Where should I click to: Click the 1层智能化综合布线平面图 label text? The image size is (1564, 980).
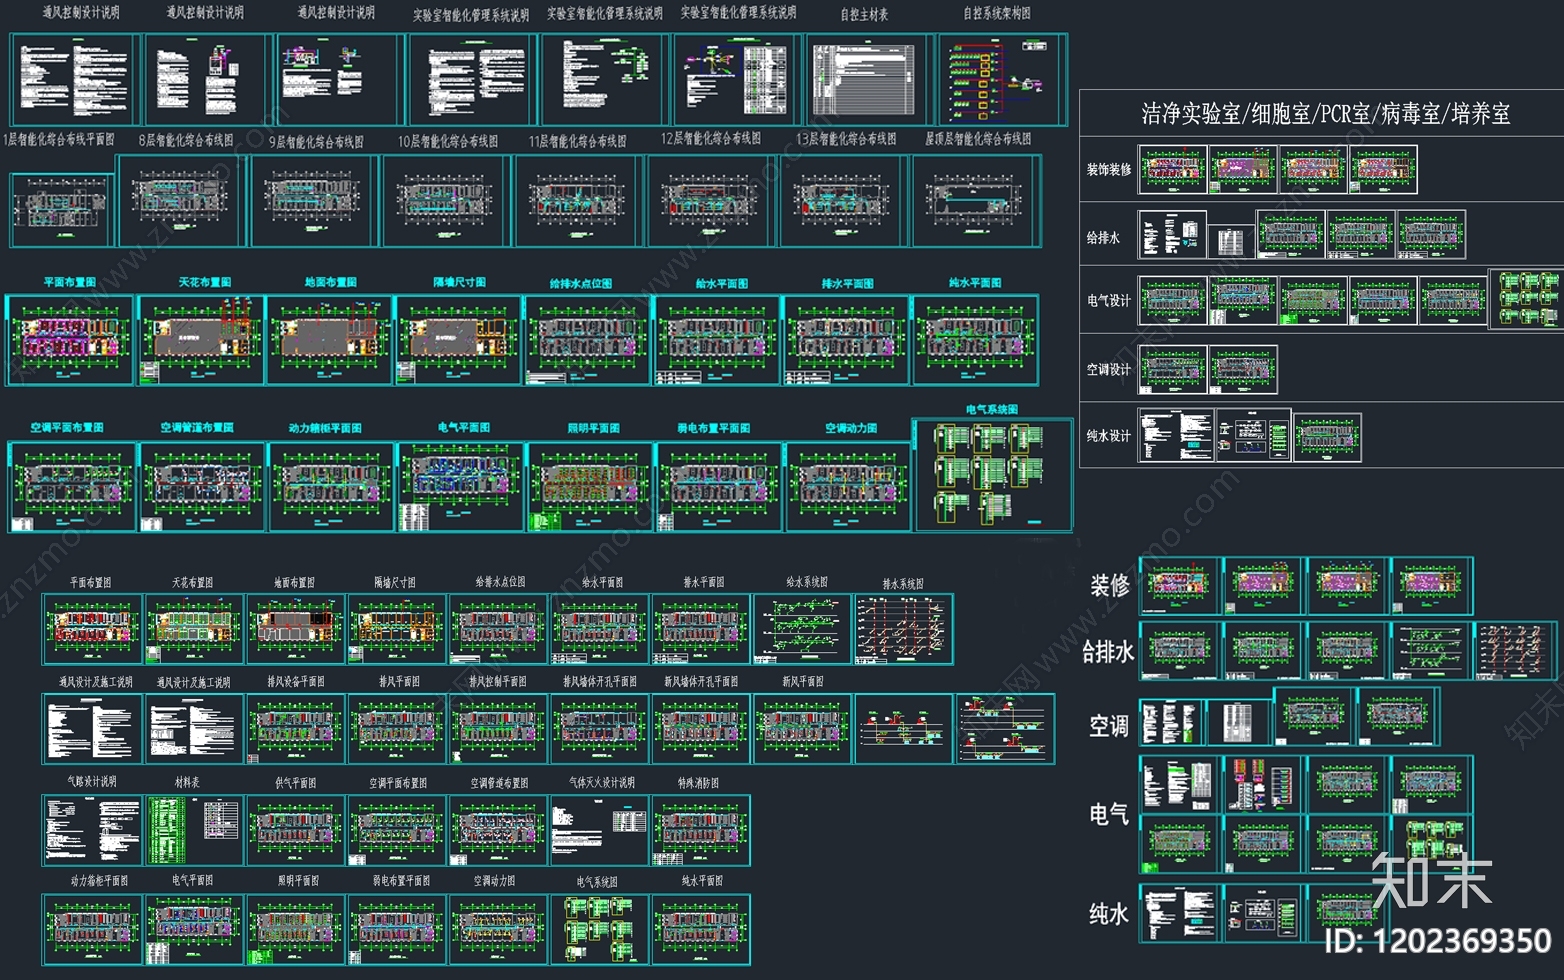click(x=59, y=139)
